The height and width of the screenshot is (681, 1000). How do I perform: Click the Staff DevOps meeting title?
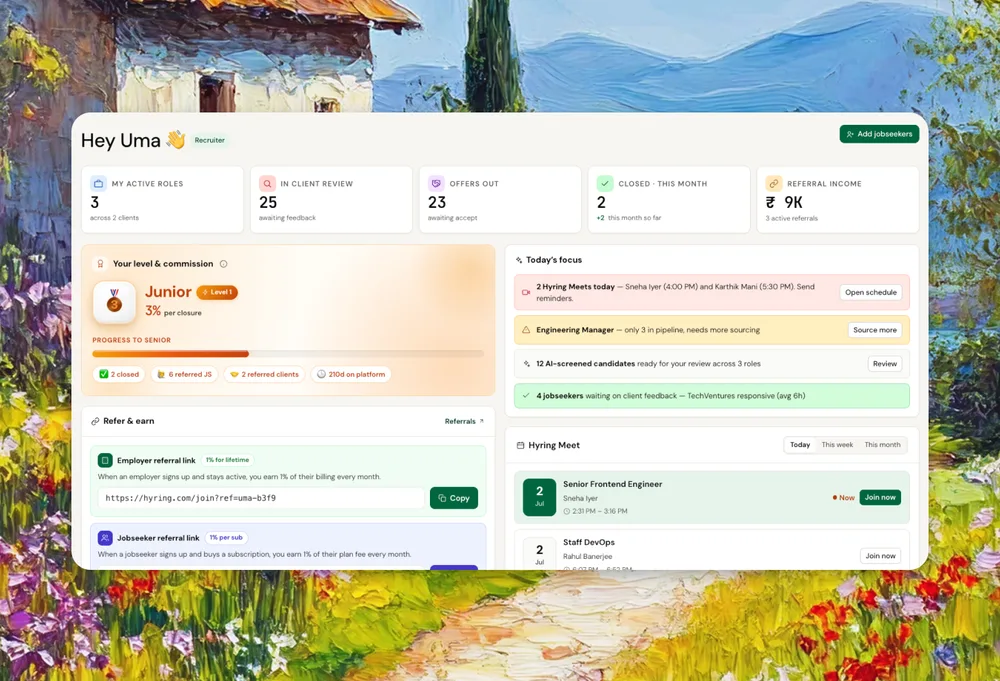pos(589,543)
